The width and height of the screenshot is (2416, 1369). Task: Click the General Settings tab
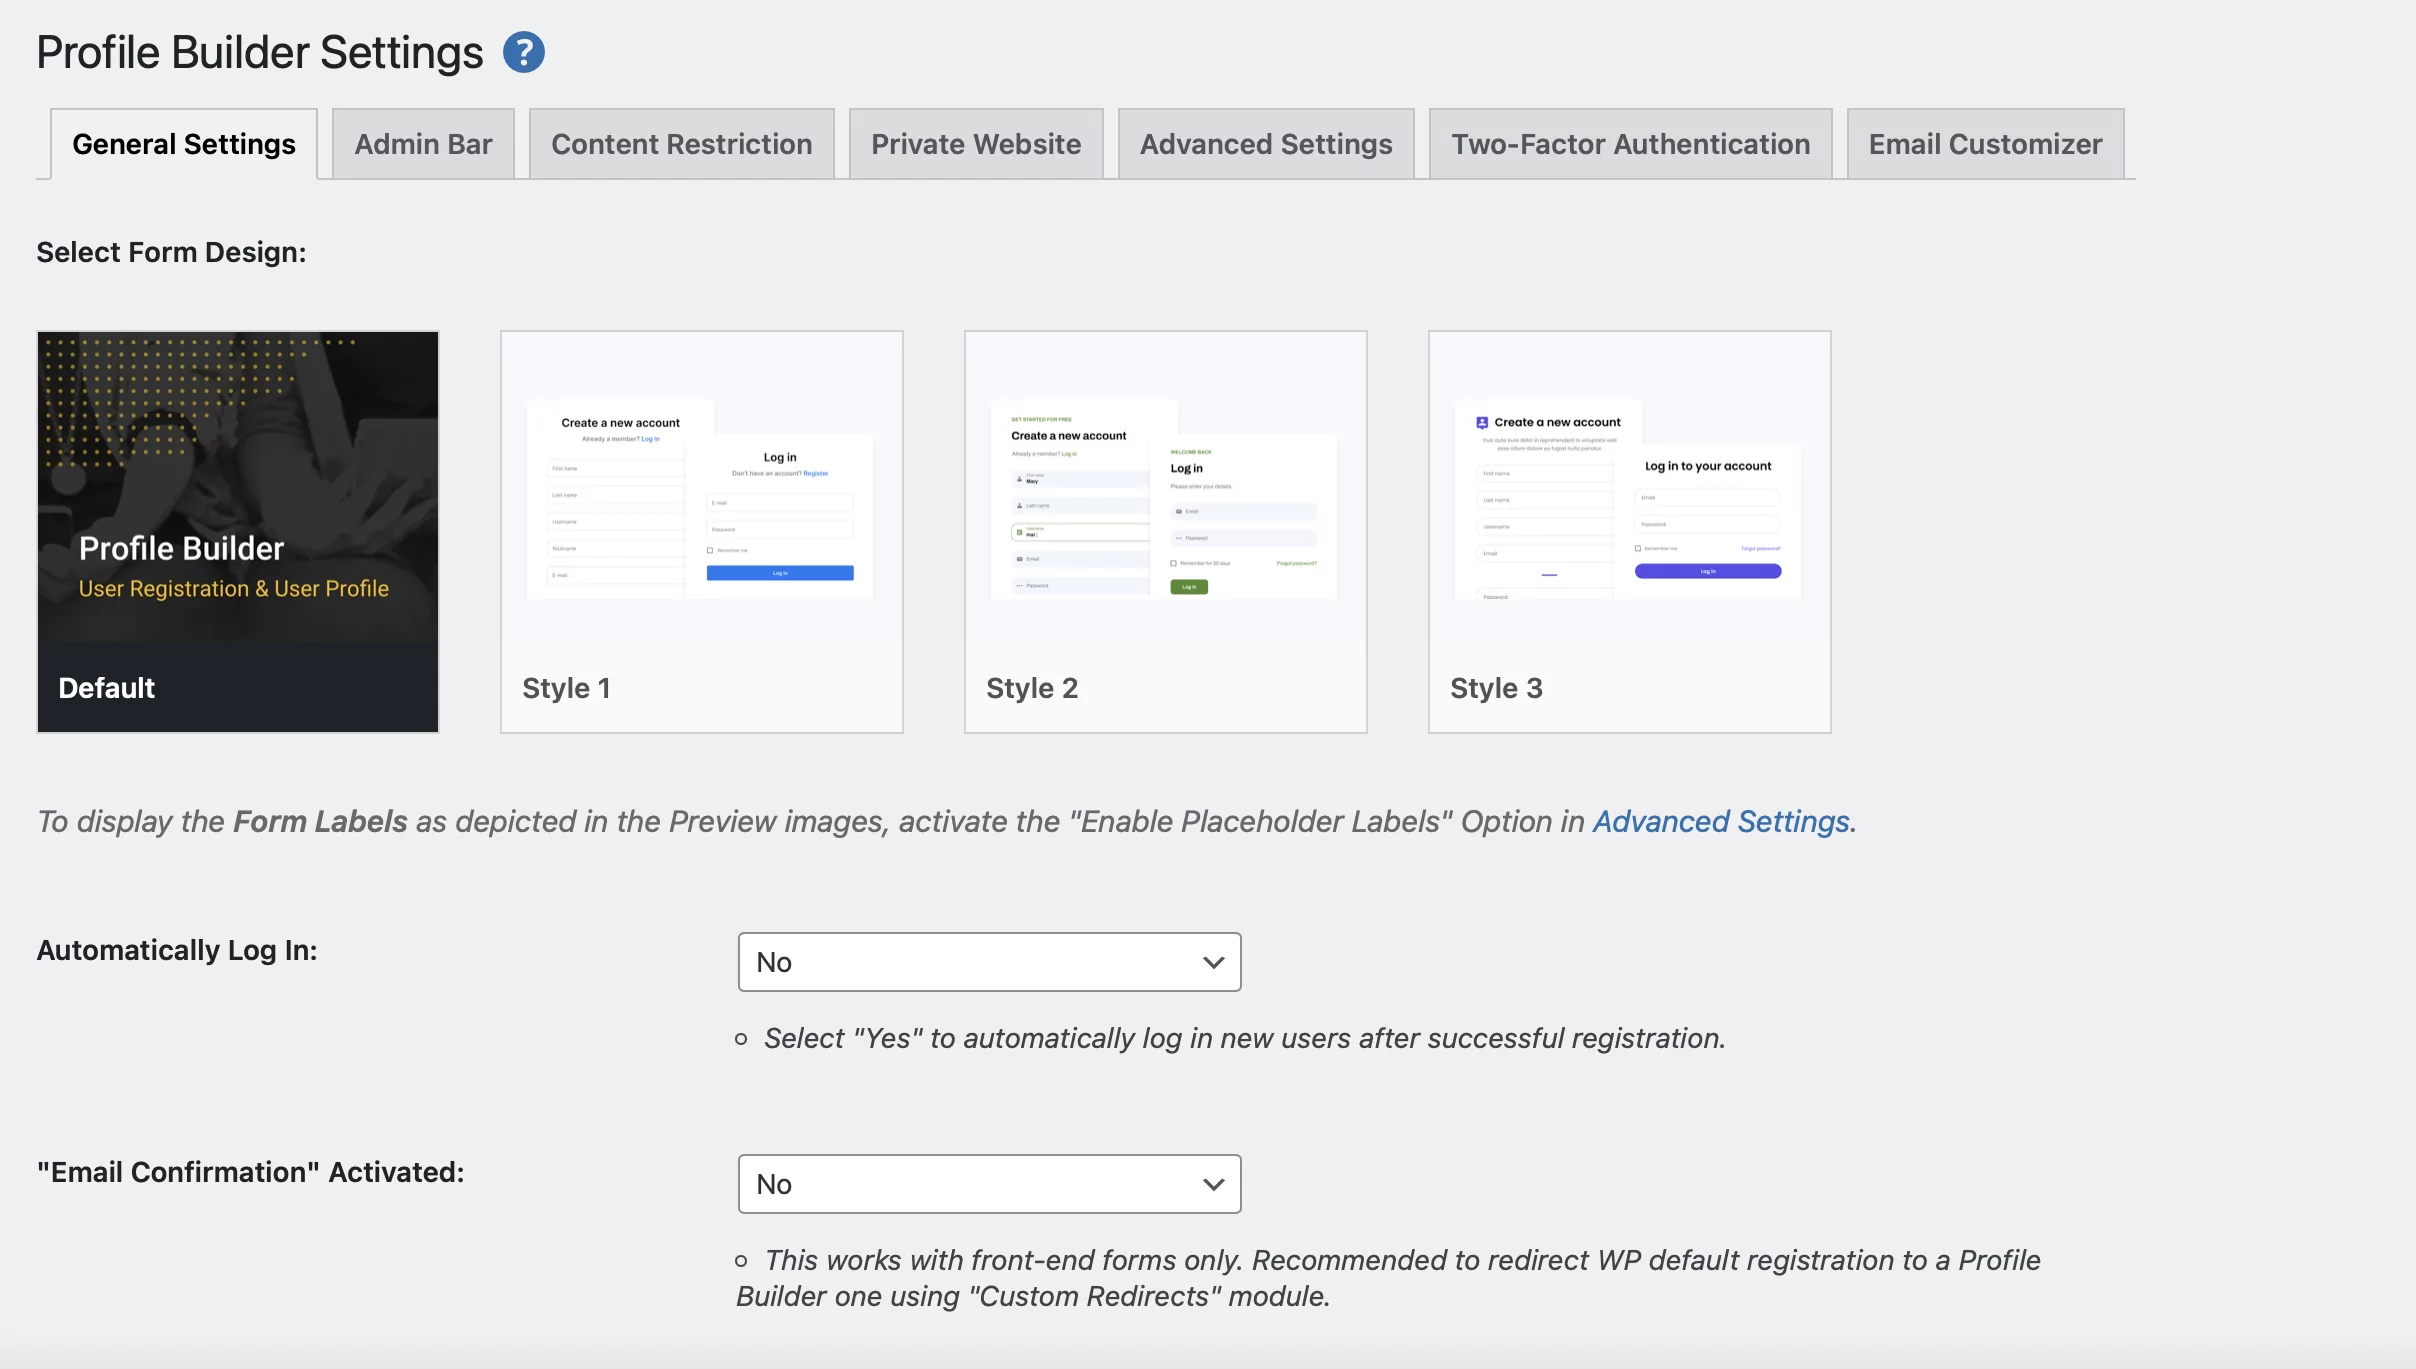coord(183,143)
